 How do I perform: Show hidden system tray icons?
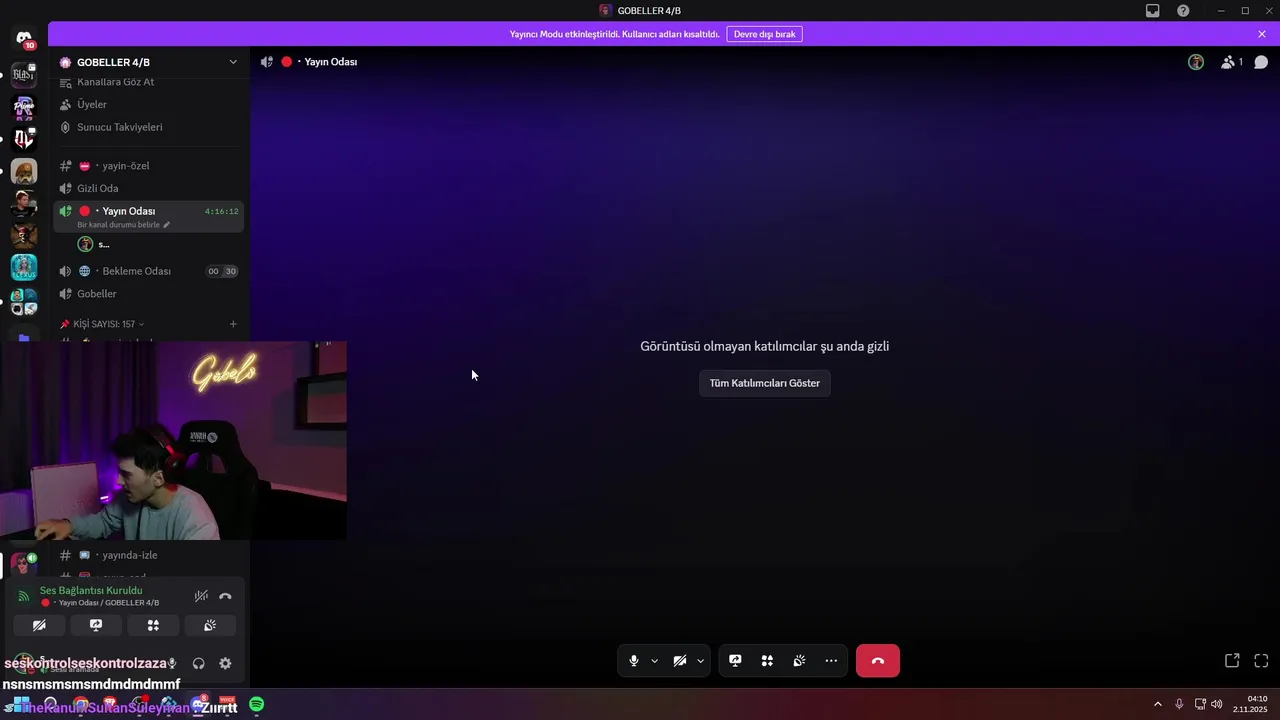(x=1158, y=705)
